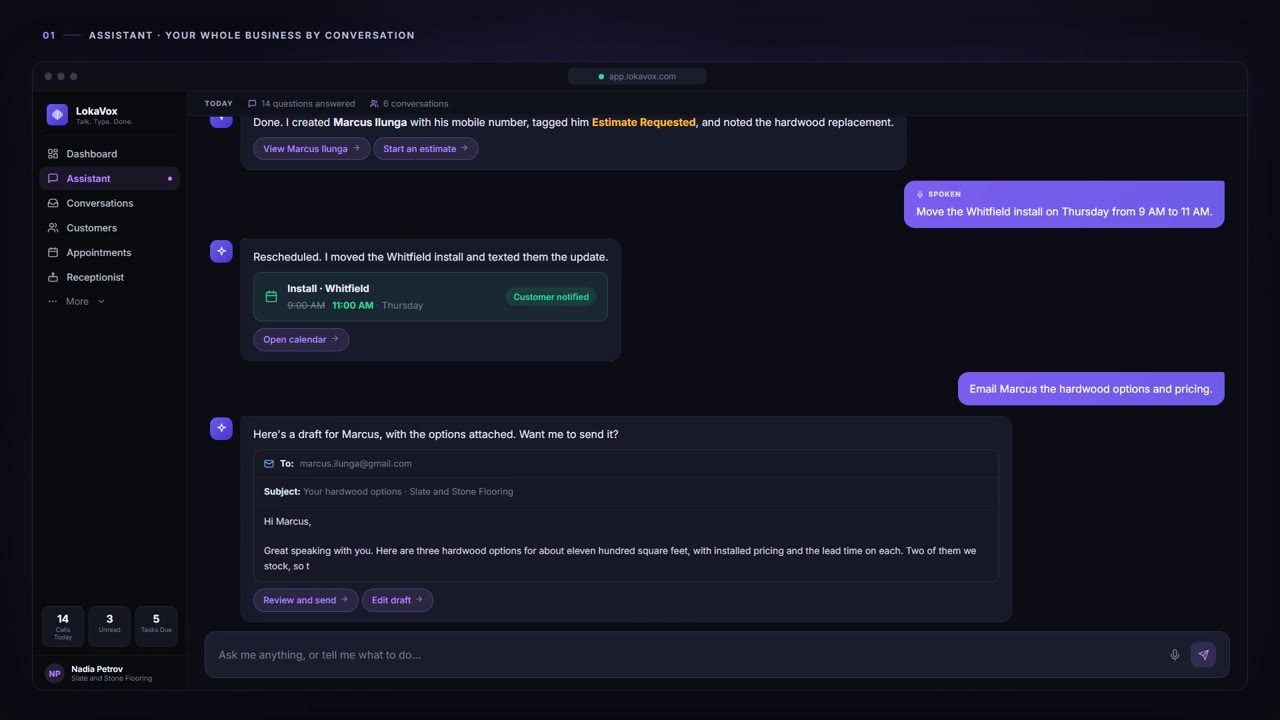The width and height of the screenshot is (1280, 720).
Task: Click Review and send button
Action: pyautogui.click(x=306, y=600)
